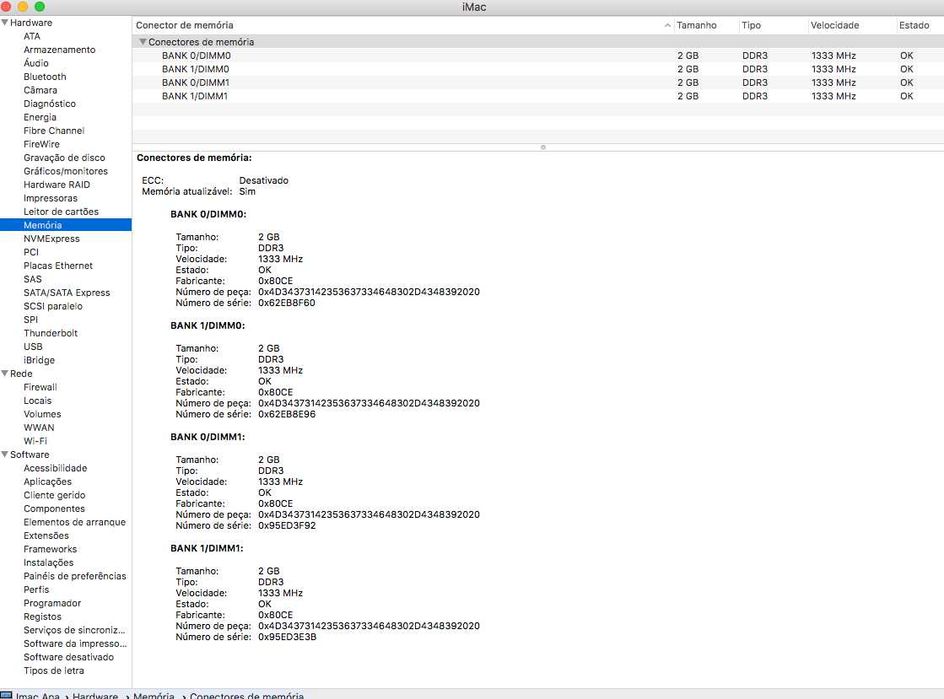The height and width of the screenshot is (699, 944).
Task: Open Bluetooth hardware info
Action: point(45,76)
